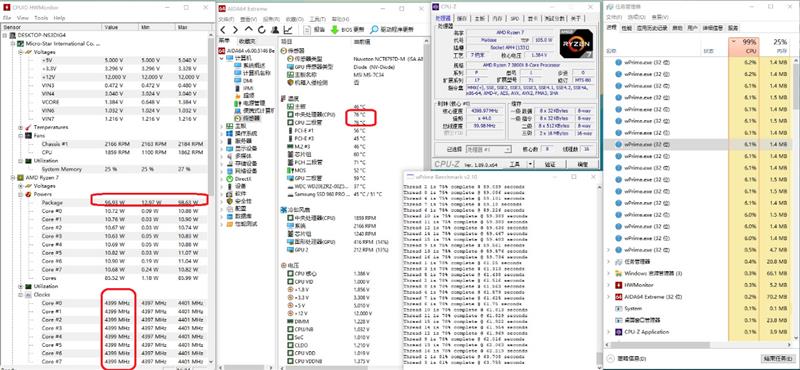
Task: Click the Refresh icon in AIDA64 toolbar
Action: (262, 30)
